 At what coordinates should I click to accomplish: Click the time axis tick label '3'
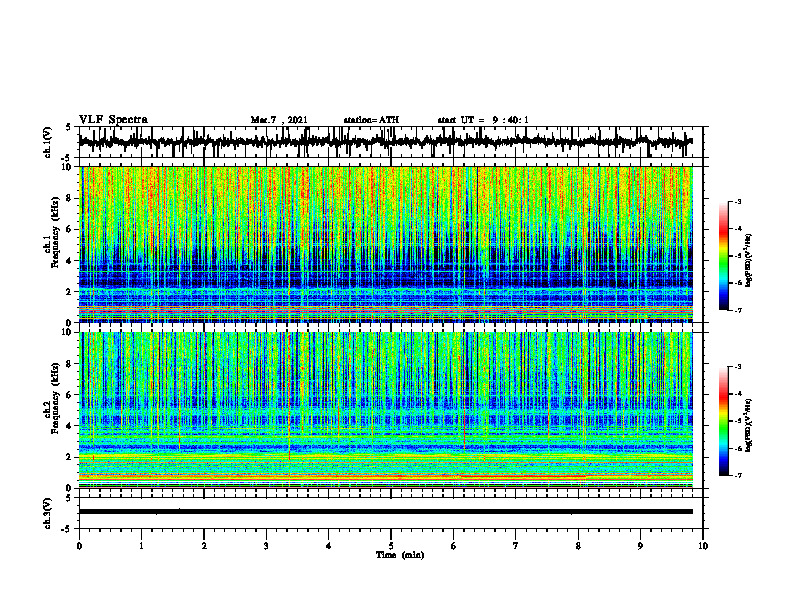[266, 546]
